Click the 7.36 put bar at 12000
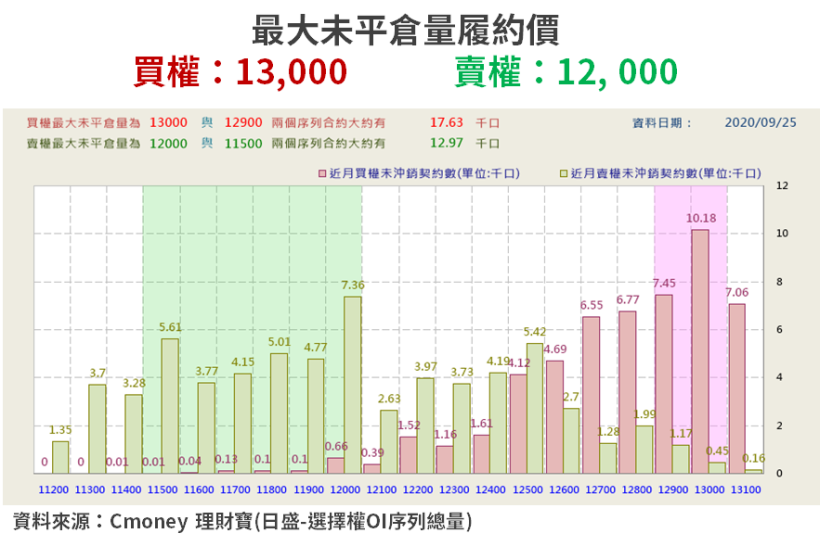820x546 pixels. tap(352, 385)
